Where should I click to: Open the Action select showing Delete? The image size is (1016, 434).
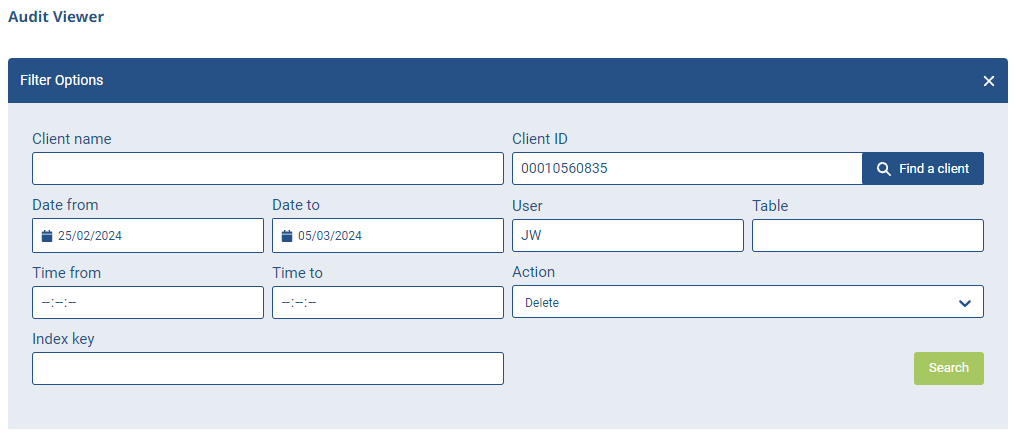pyautogui.click(x=748, y=302)
